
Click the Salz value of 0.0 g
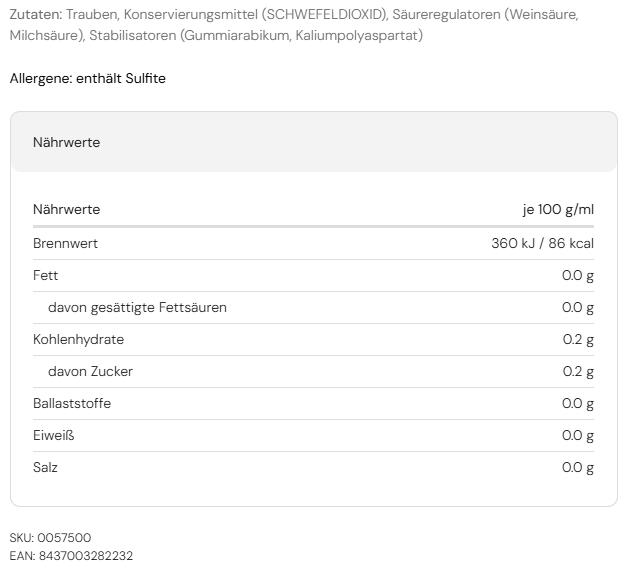coord(577,467)
